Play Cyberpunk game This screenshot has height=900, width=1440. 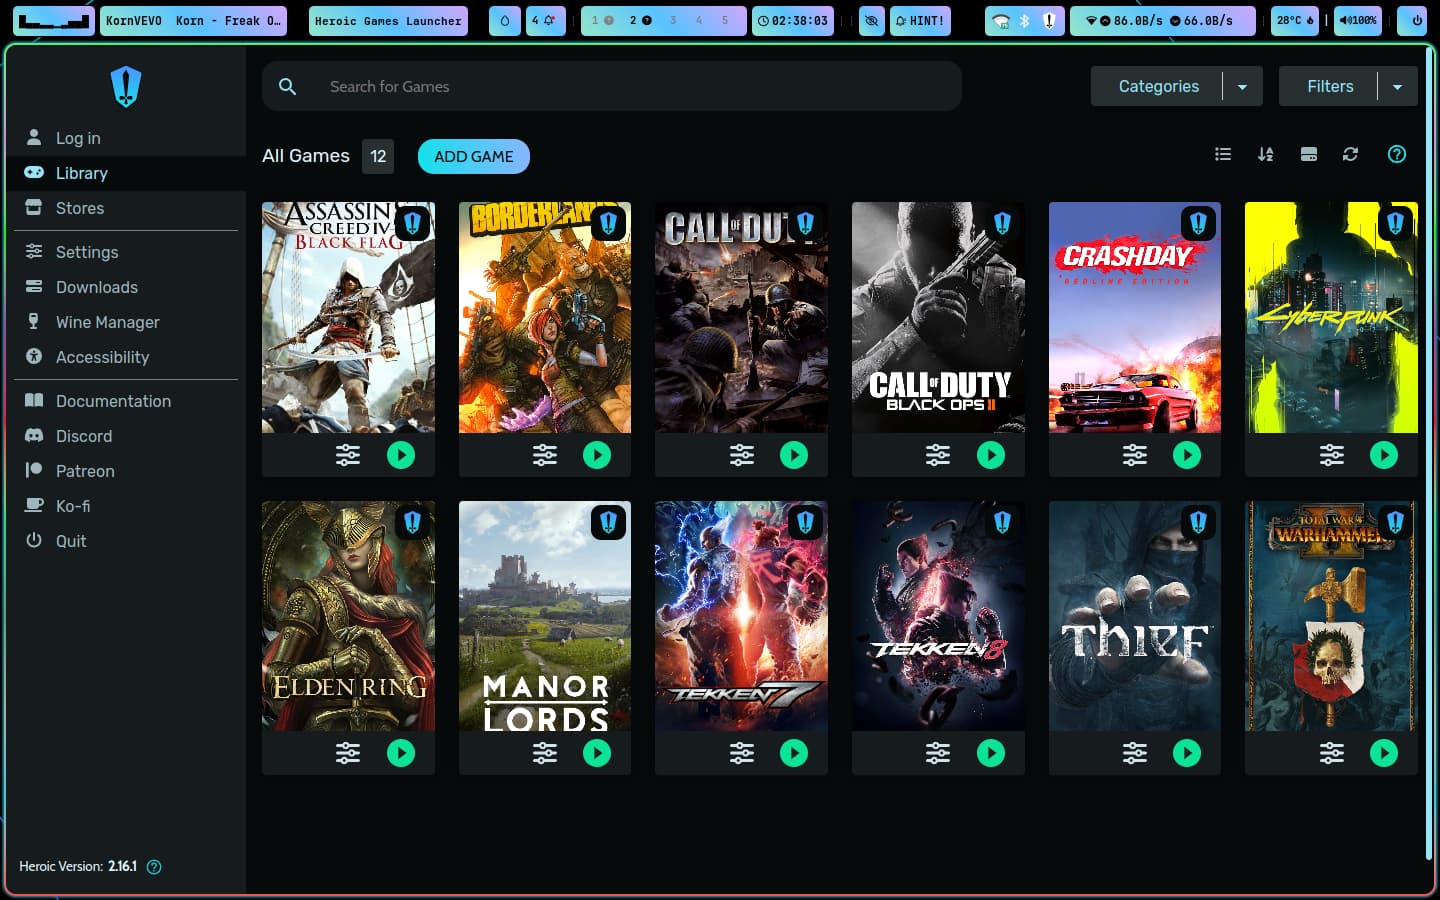coord(1384,455)
